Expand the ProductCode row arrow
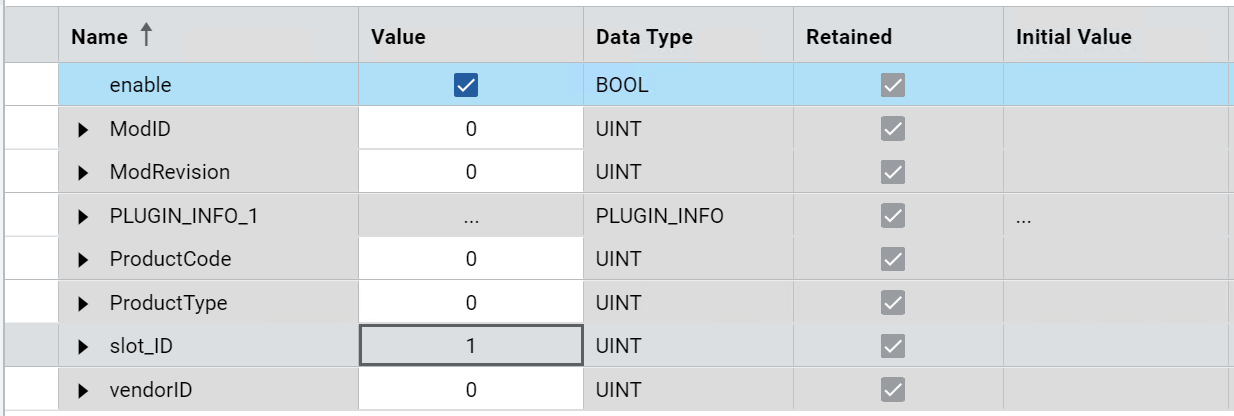The image size is (1234, 416). (x=84, y=260)
